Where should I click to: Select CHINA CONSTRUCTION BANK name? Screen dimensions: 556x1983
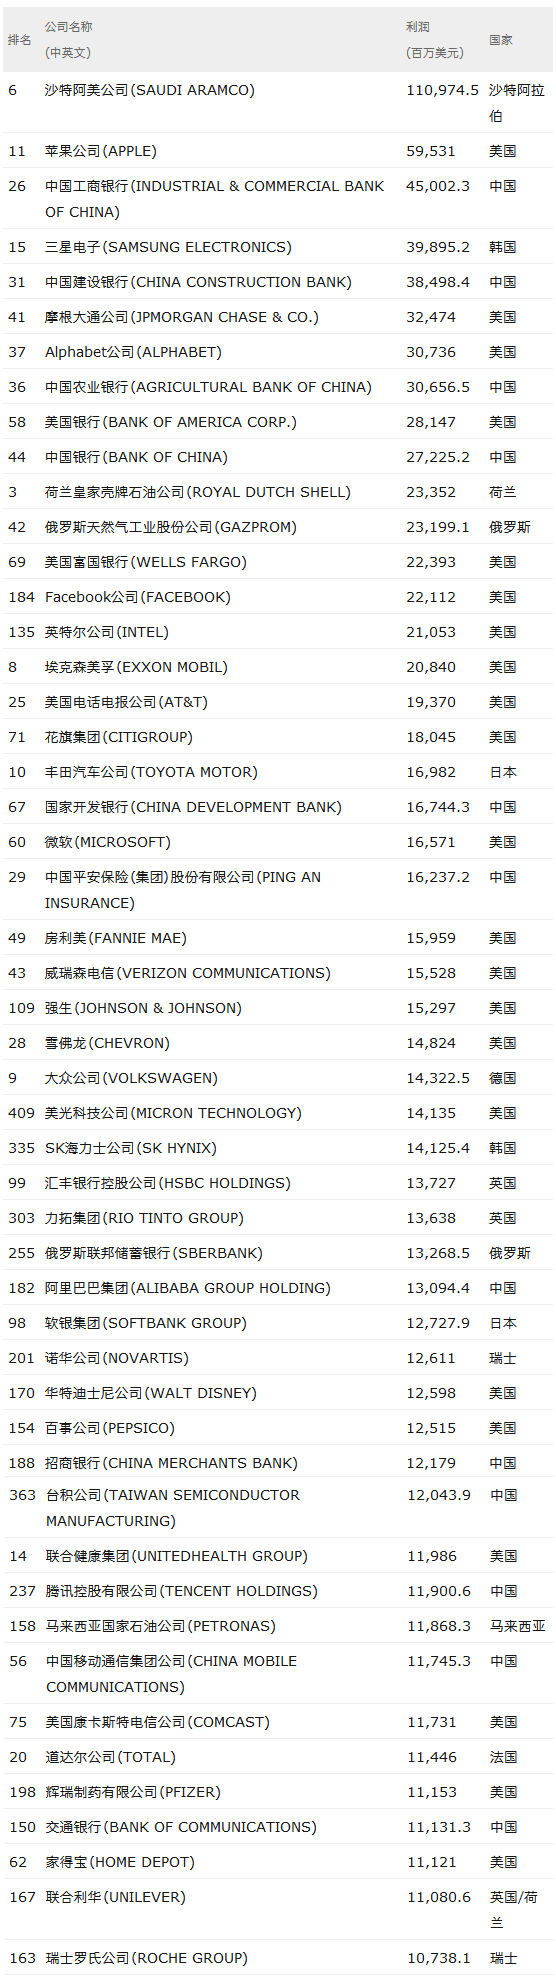coord(199,282)
